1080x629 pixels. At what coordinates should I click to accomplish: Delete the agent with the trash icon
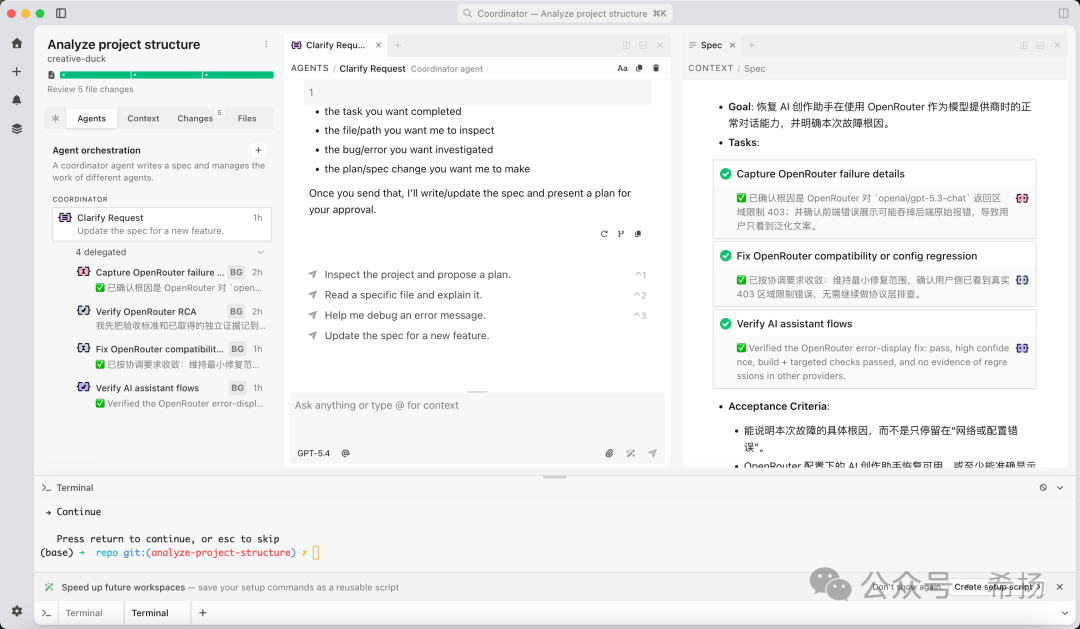pyautogui.click(x=656, y=68)
